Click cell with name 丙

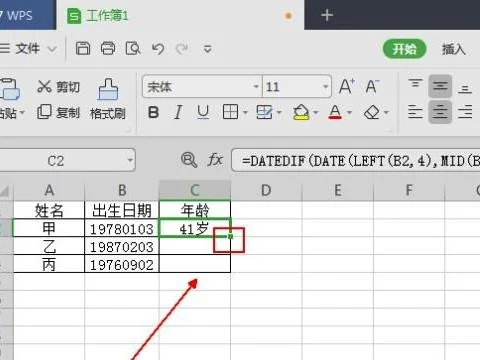49,265
